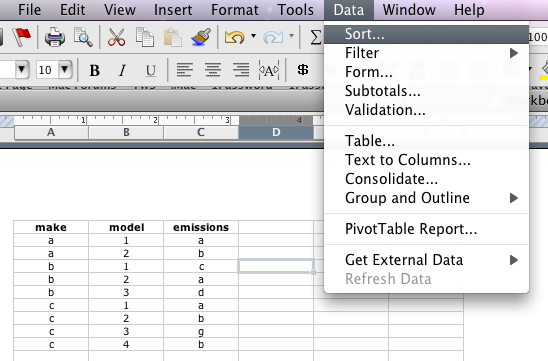Click the AutoSum sigma icon

pyautogui.click(x=316, y=37)
